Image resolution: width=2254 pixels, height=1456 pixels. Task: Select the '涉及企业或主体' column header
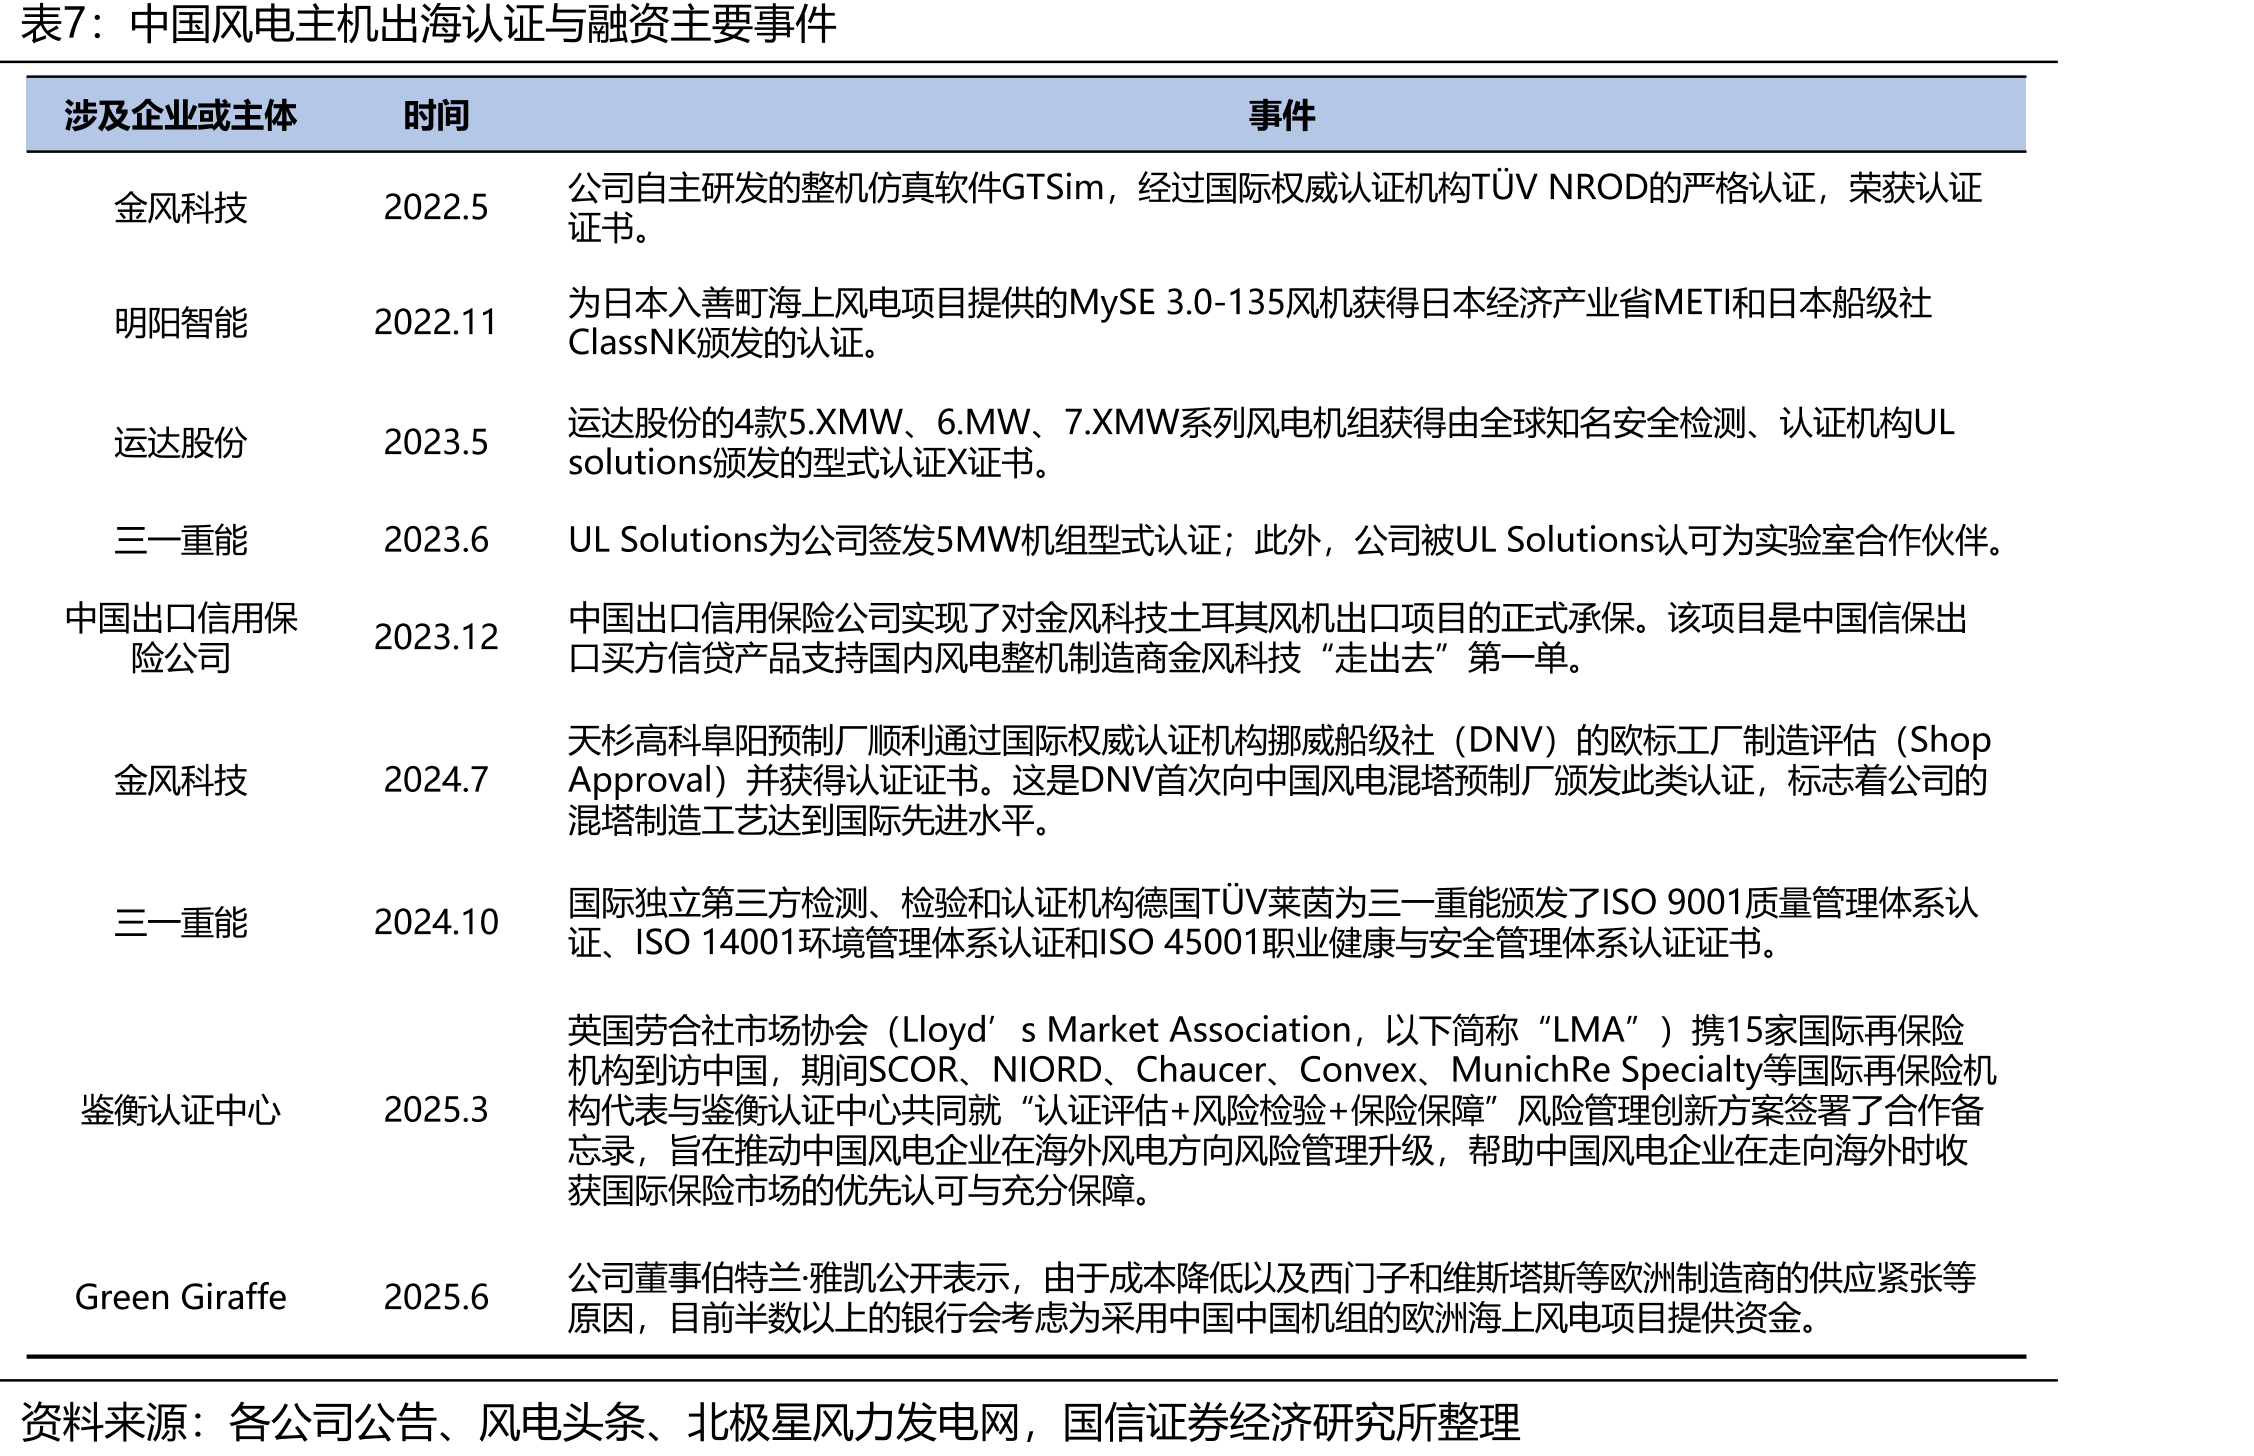pos(181,116)
